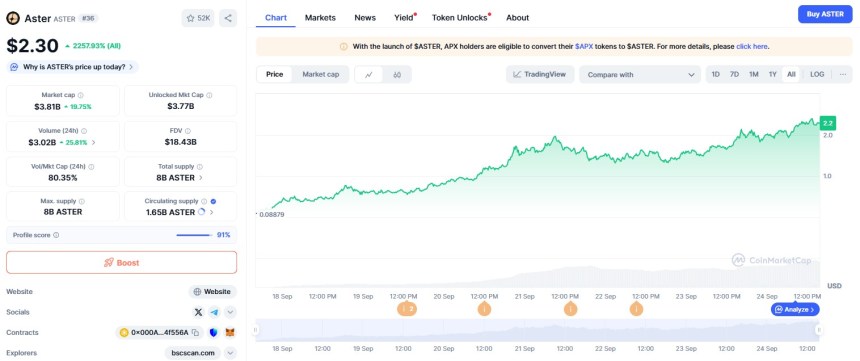The height and width of the screenshot is (361, 860).
Task: Click the blue shield security icon
Action: [214, 332]
